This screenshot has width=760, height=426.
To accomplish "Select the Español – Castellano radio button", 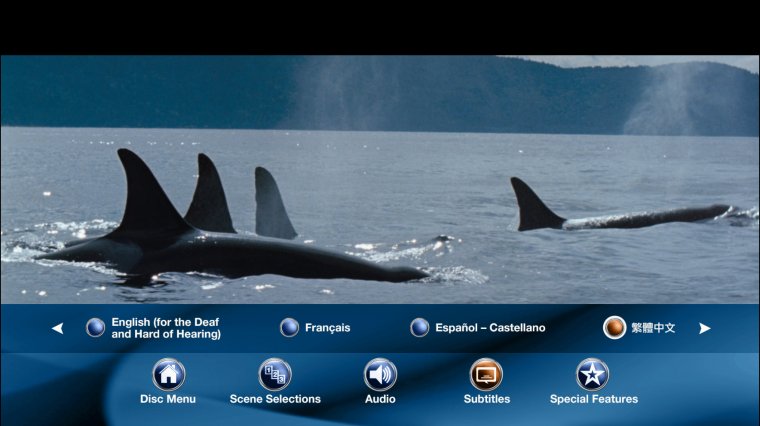I will click(419, 328).
